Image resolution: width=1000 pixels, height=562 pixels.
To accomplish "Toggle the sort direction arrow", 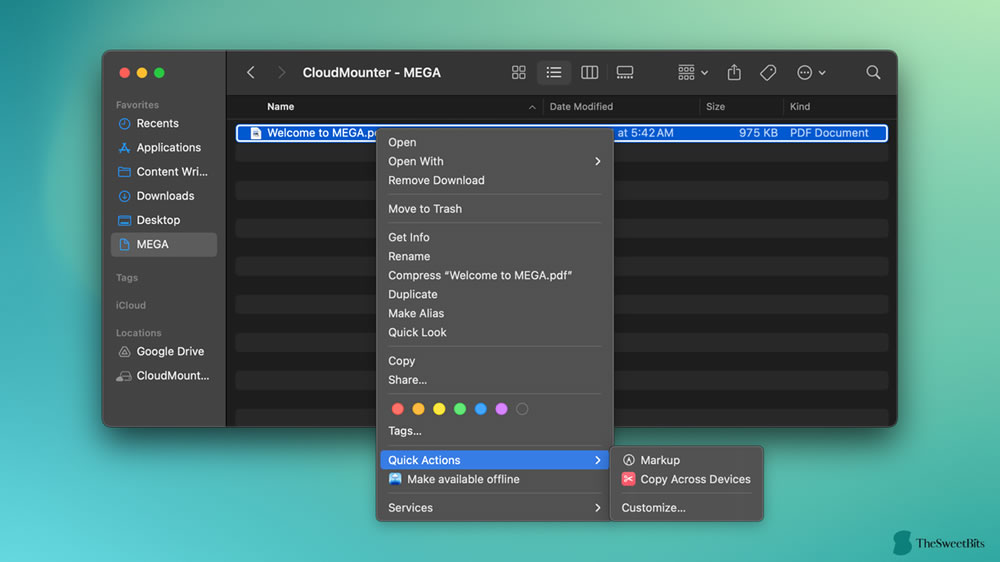I will pyautogui.click(x=532, y=107).
